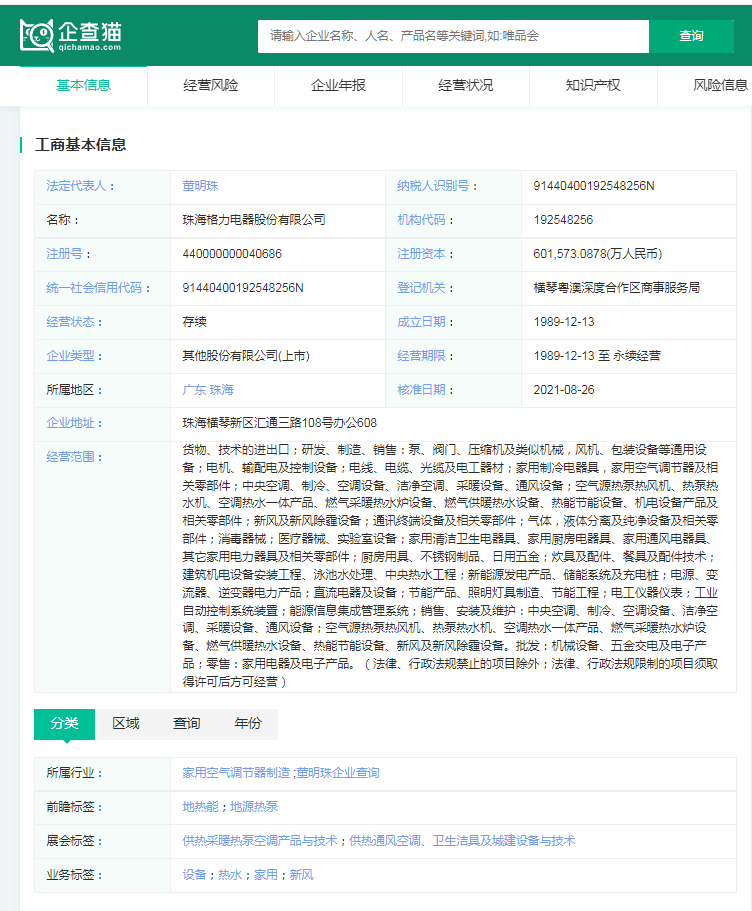This screenshot has width=752, height=911.
Task: Click the green 查询 search button
Action: click(691, 36)
